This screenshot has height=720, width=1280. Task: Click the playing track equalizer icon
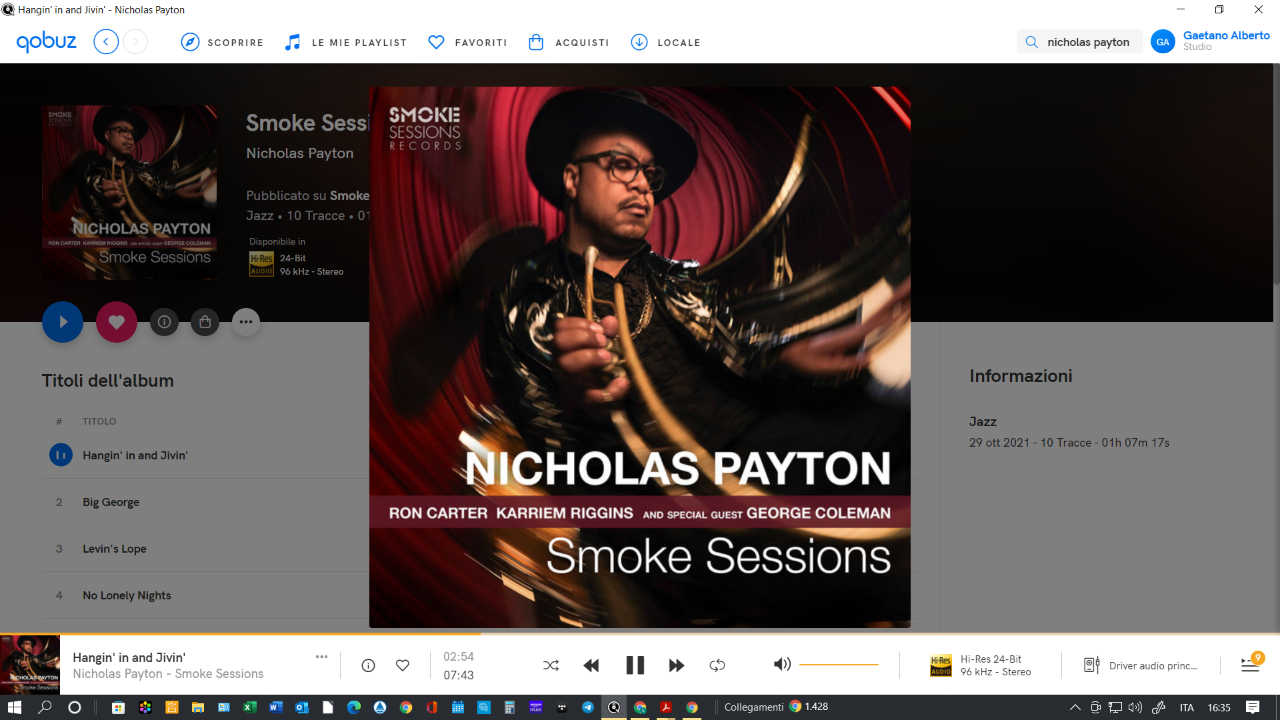61,455
